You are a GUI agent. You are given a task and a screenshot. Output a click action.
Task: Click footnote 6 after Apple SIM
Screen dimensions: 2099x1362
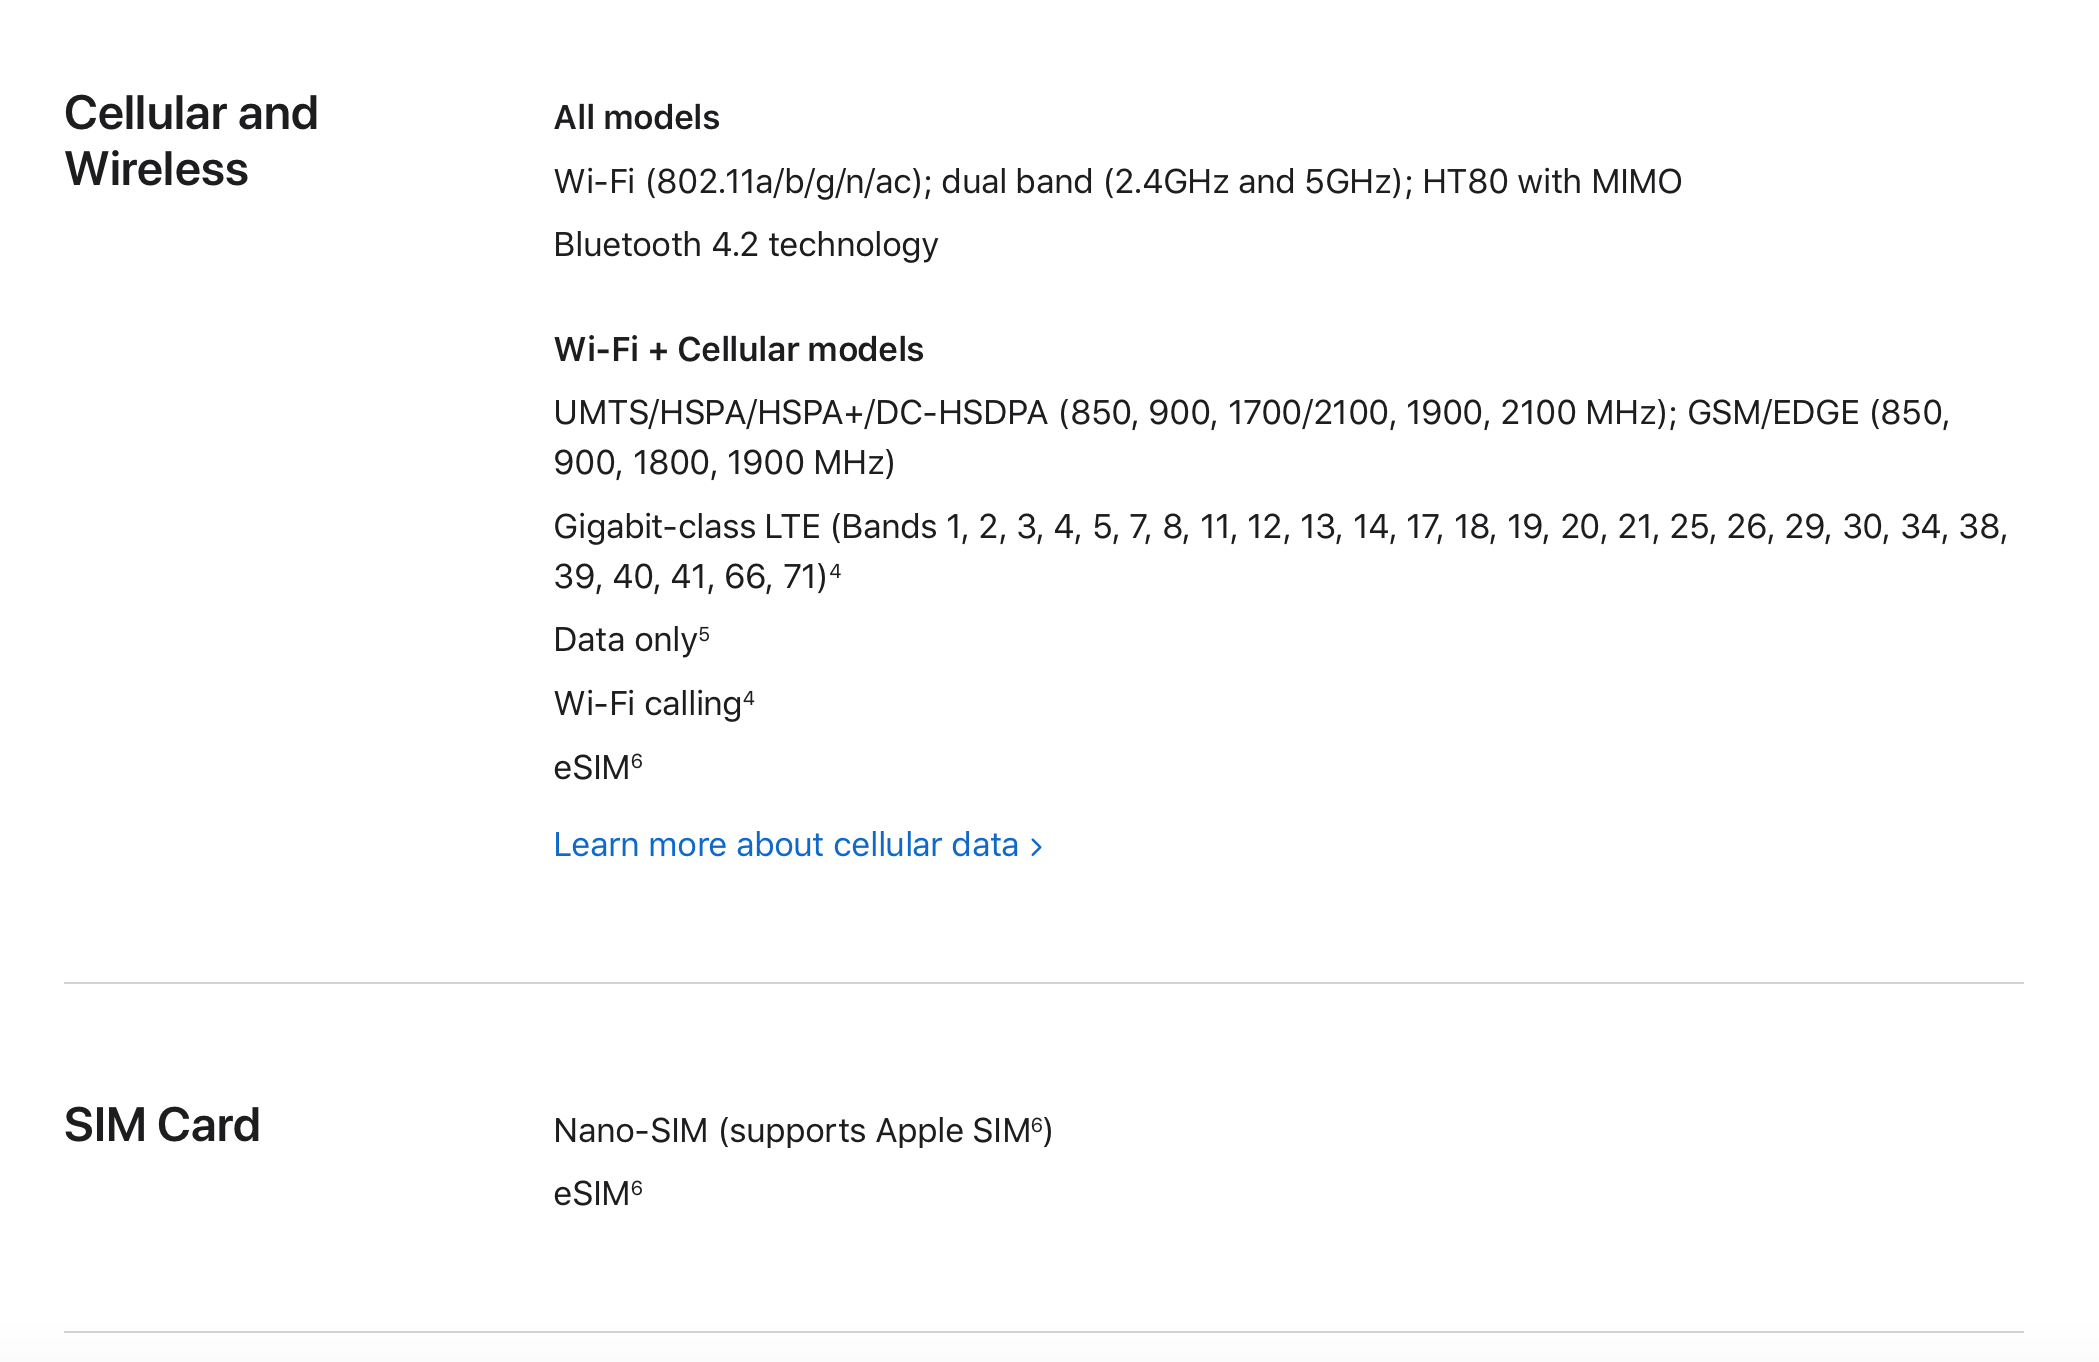point(1037,1124)
